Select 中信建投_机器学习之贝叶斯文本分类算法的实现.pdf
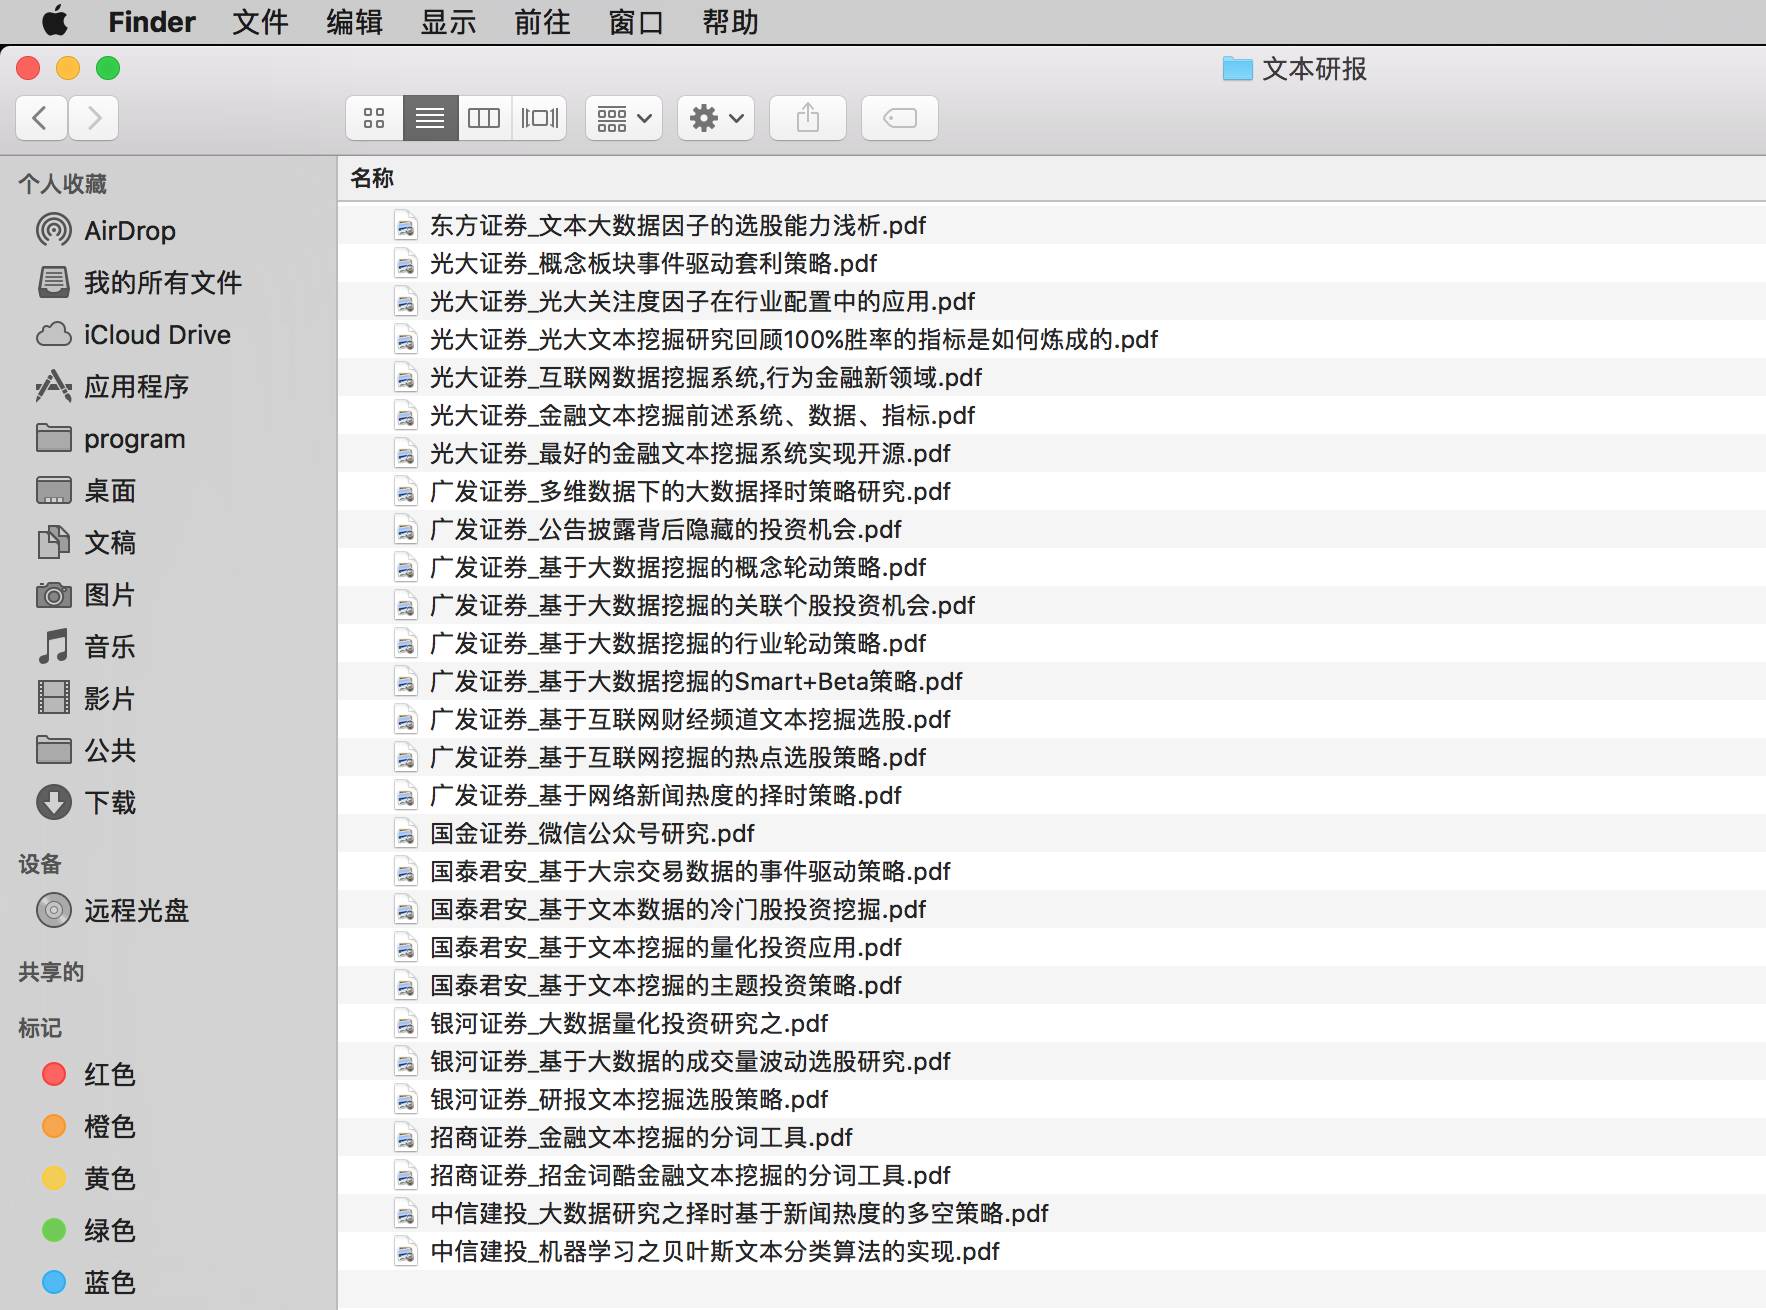Image resolution: width=1766 pixels, height=1310 pixels. pos(1052,1251)
